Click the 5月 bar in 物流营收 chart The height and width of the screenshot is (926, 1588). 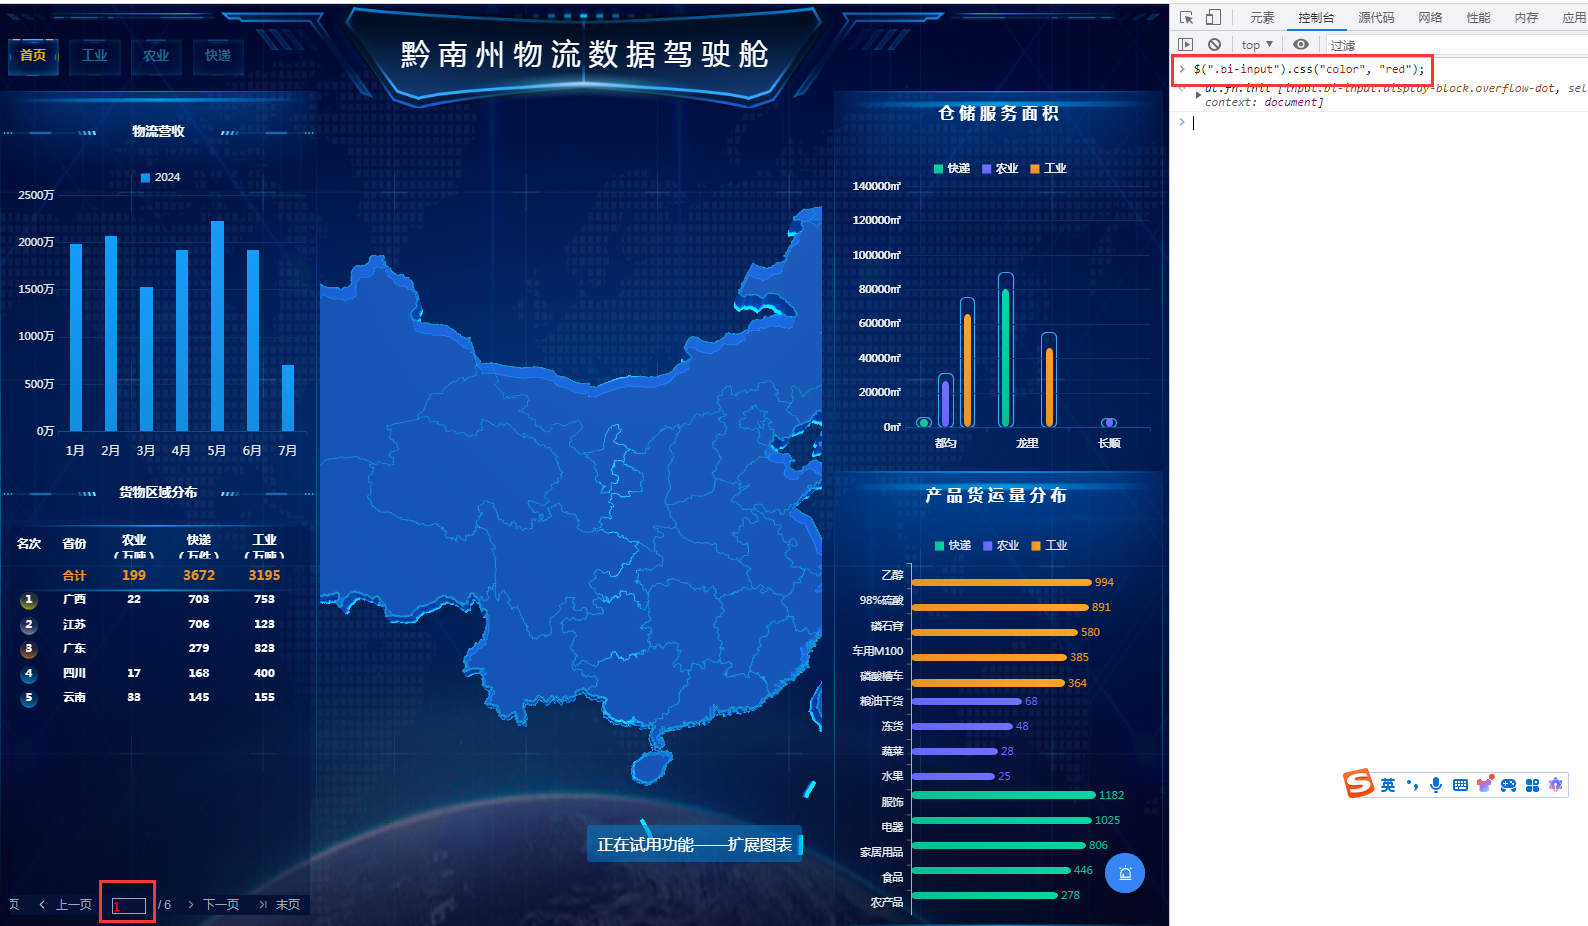coord(217,326)
